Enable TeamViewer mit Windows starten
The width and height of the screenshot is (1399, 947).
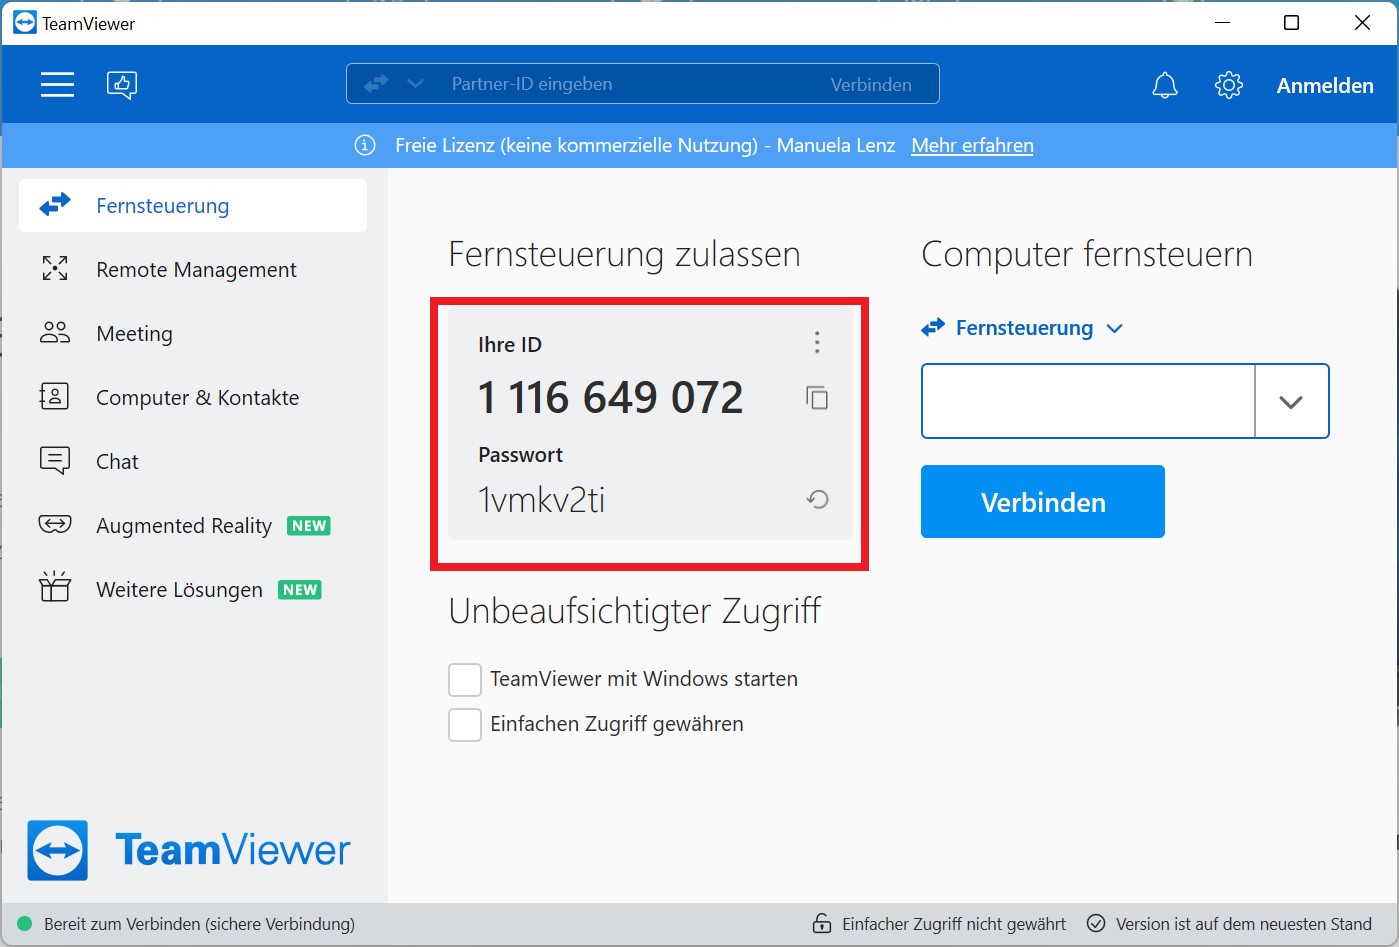465,680
